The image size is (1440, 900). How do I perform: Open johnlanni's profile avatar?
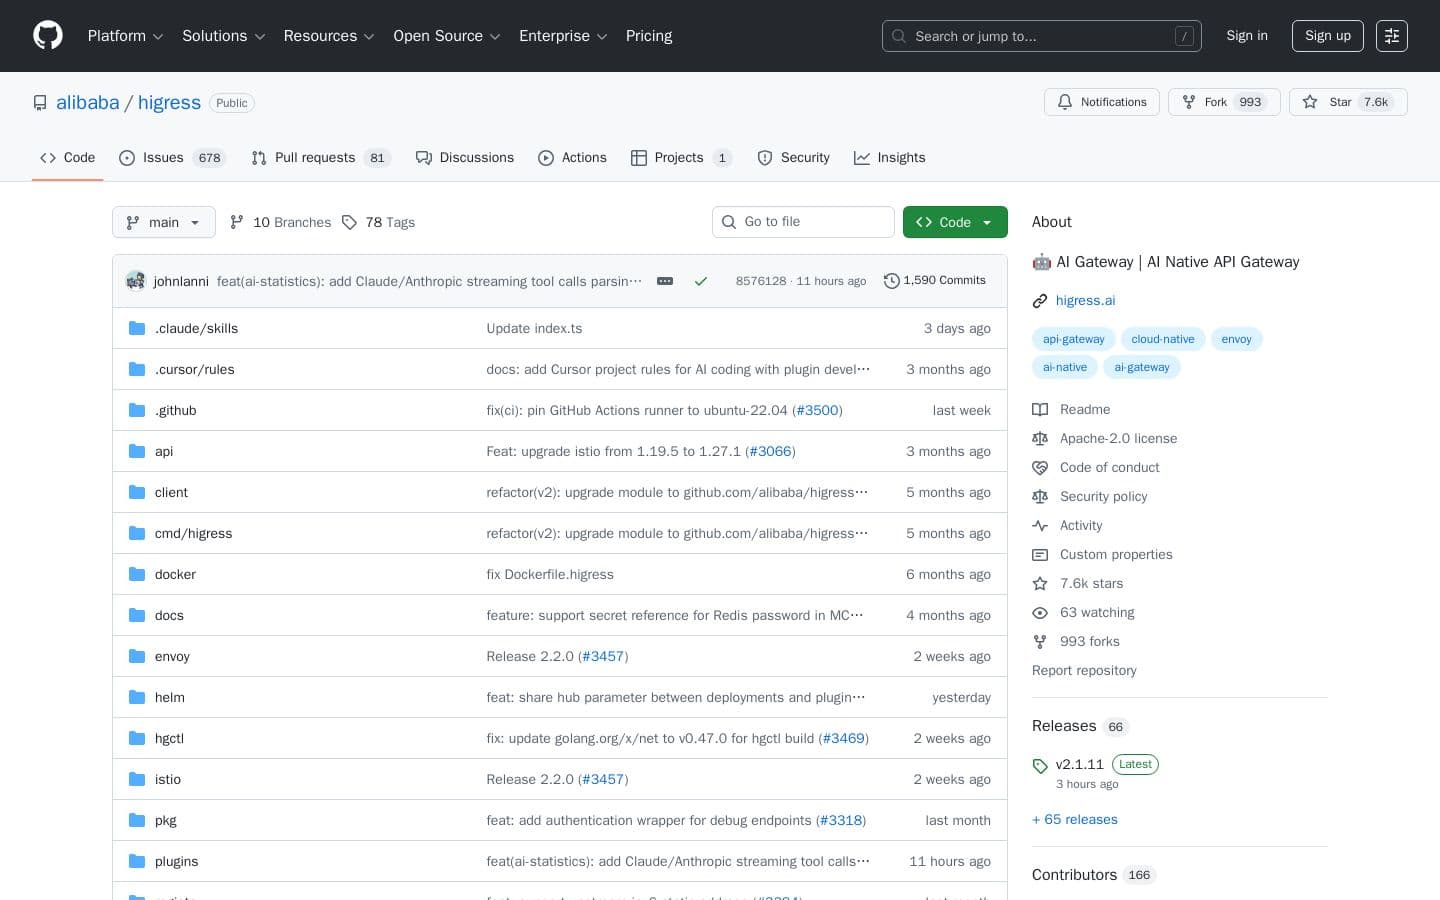click(x=136, y=281)
